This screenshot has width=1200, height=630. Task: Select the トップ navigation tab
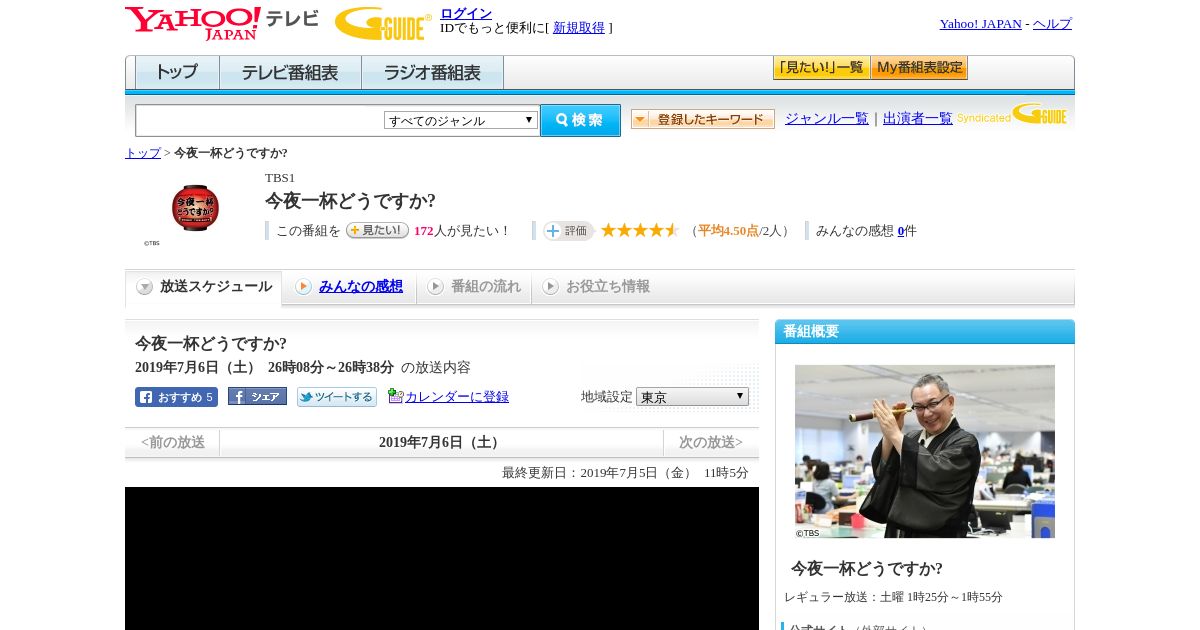(177, 73)
